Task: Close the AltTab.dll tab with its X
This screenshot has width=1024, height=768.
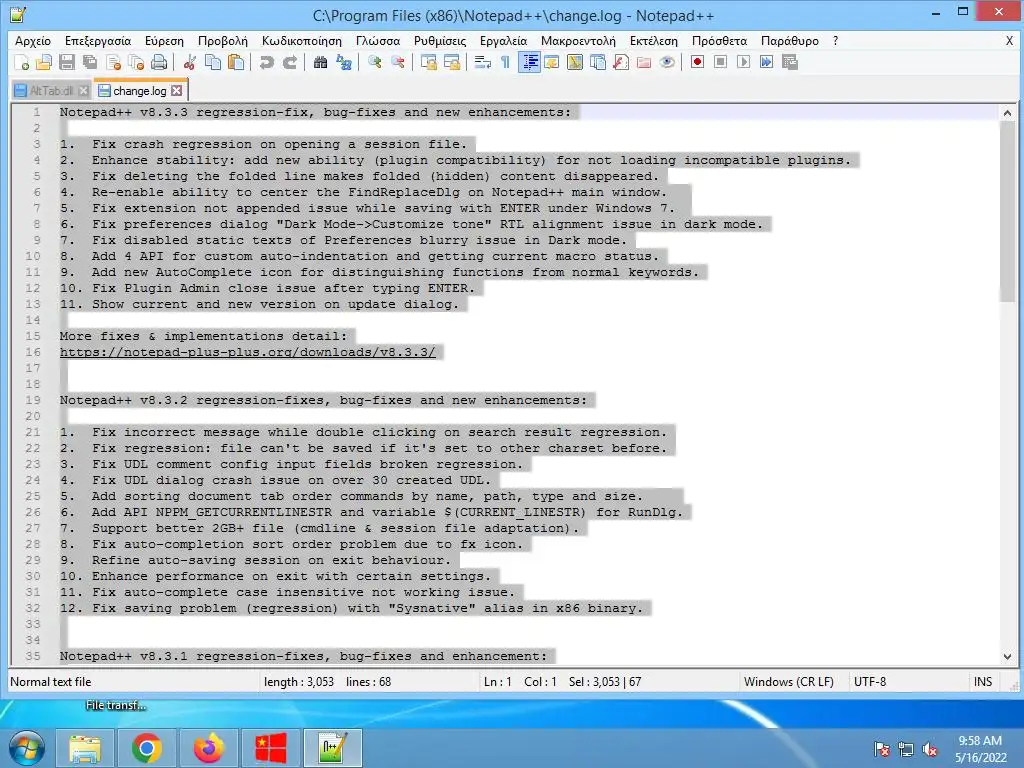Action: point(84,91)
